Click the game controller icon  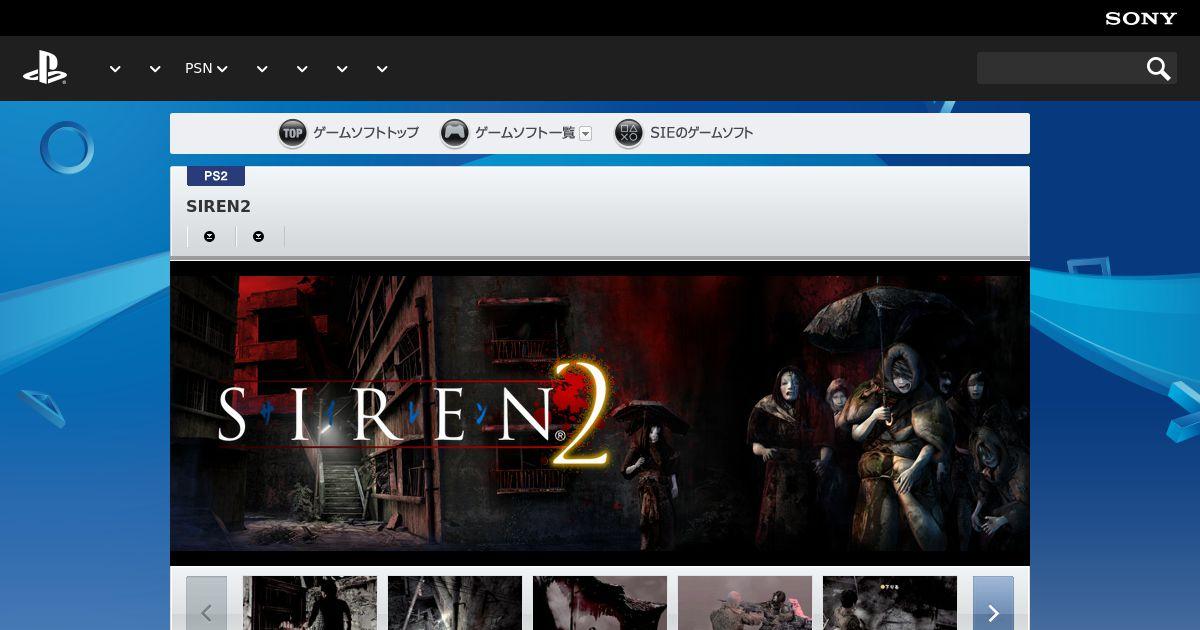[x=455, y=133]
